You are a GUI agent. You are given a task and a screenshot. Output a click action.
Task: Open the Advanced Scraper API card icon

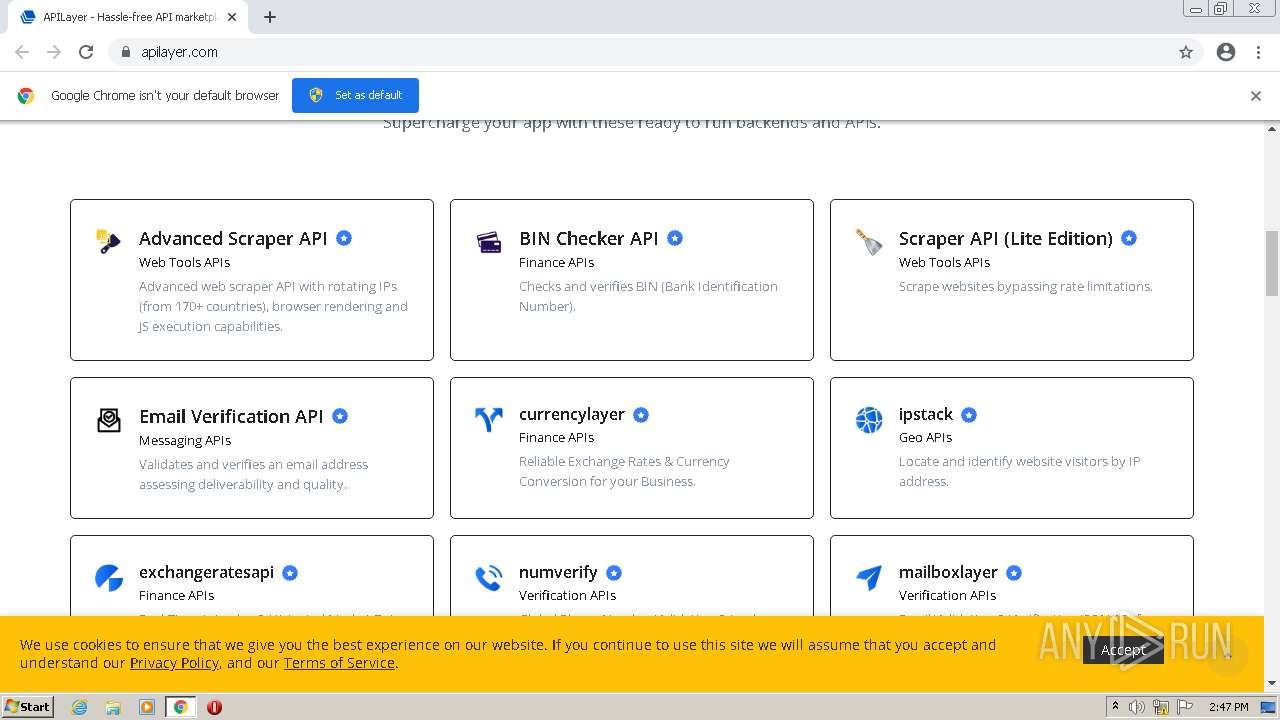click(x=108, y=241)
